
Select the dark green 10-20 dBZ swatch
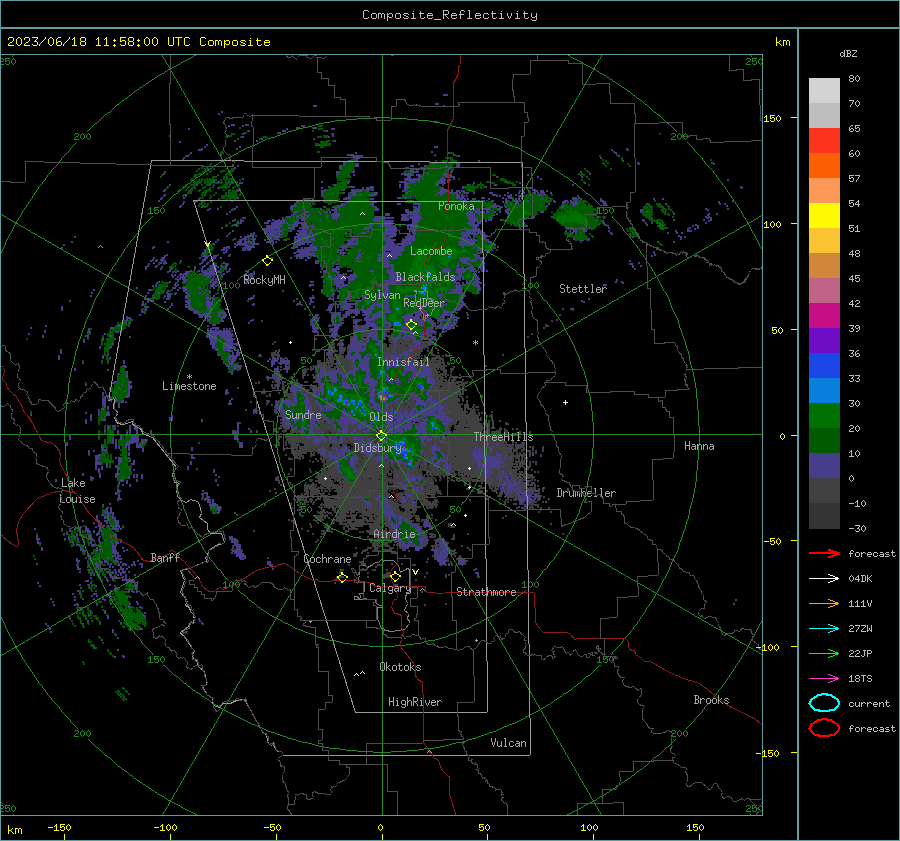point(824,441)
